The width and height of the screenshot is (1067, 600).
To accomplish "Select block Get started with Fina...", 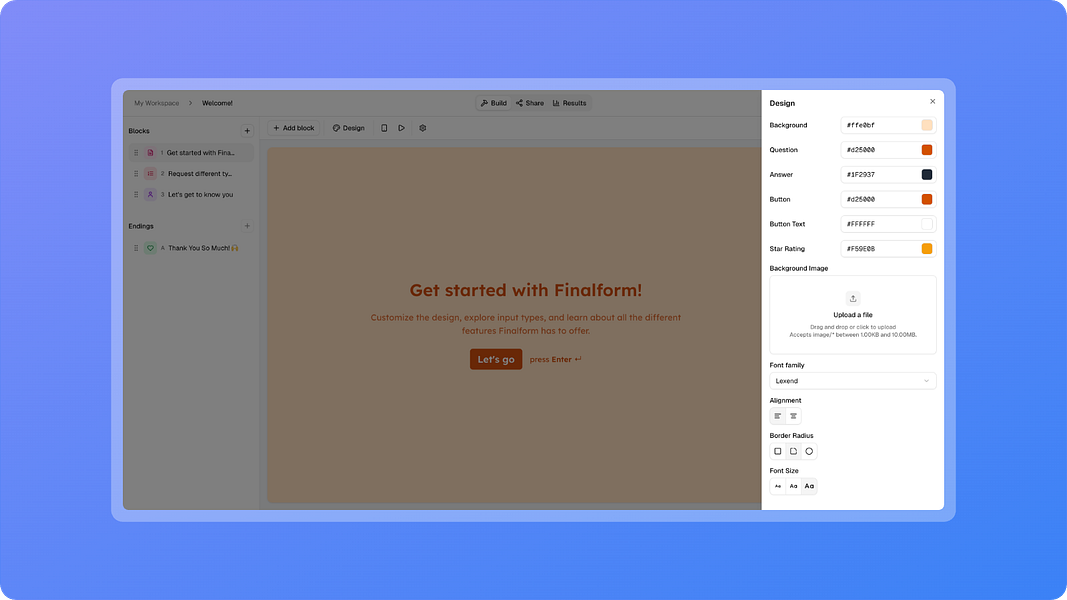I will [x=191, y=153].
